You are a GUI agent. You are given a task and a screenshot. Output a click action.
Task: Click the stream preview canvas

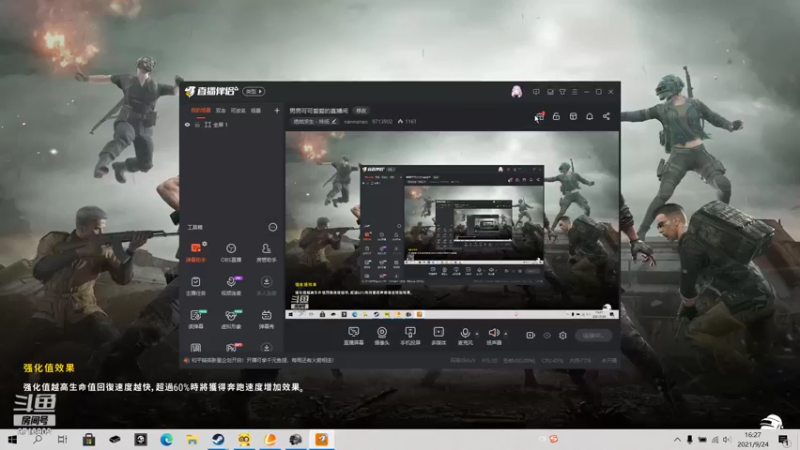click(452, 225)
